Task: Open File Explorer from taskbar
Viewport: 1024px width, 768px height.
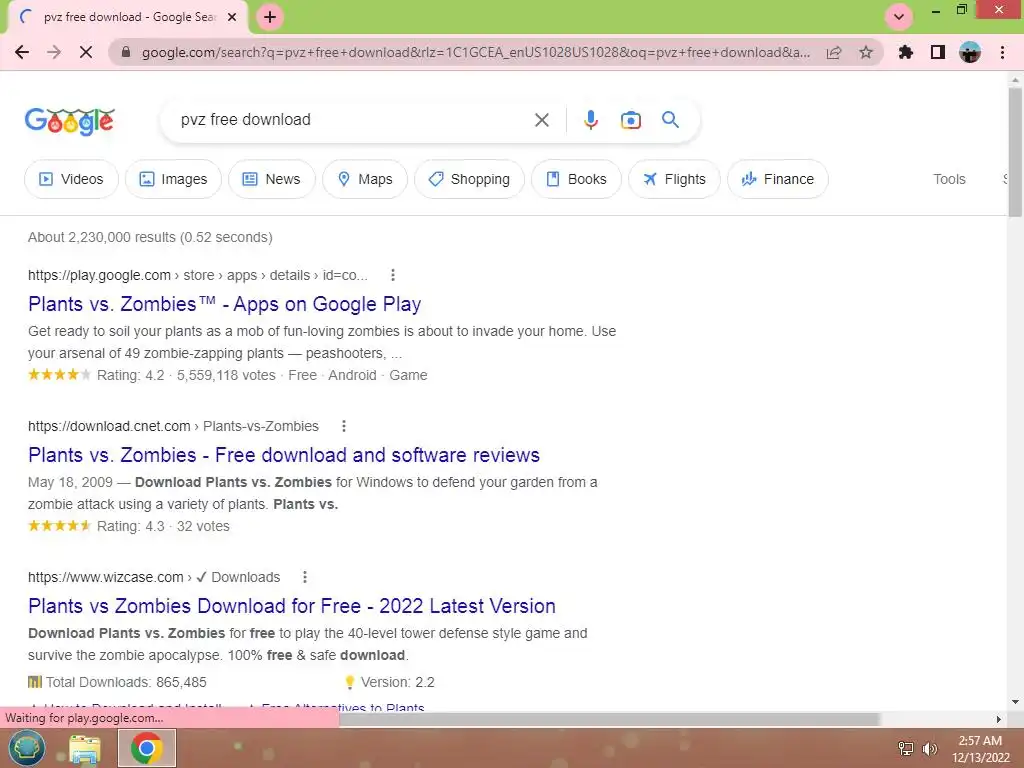Action: click(x=85, y=748)
